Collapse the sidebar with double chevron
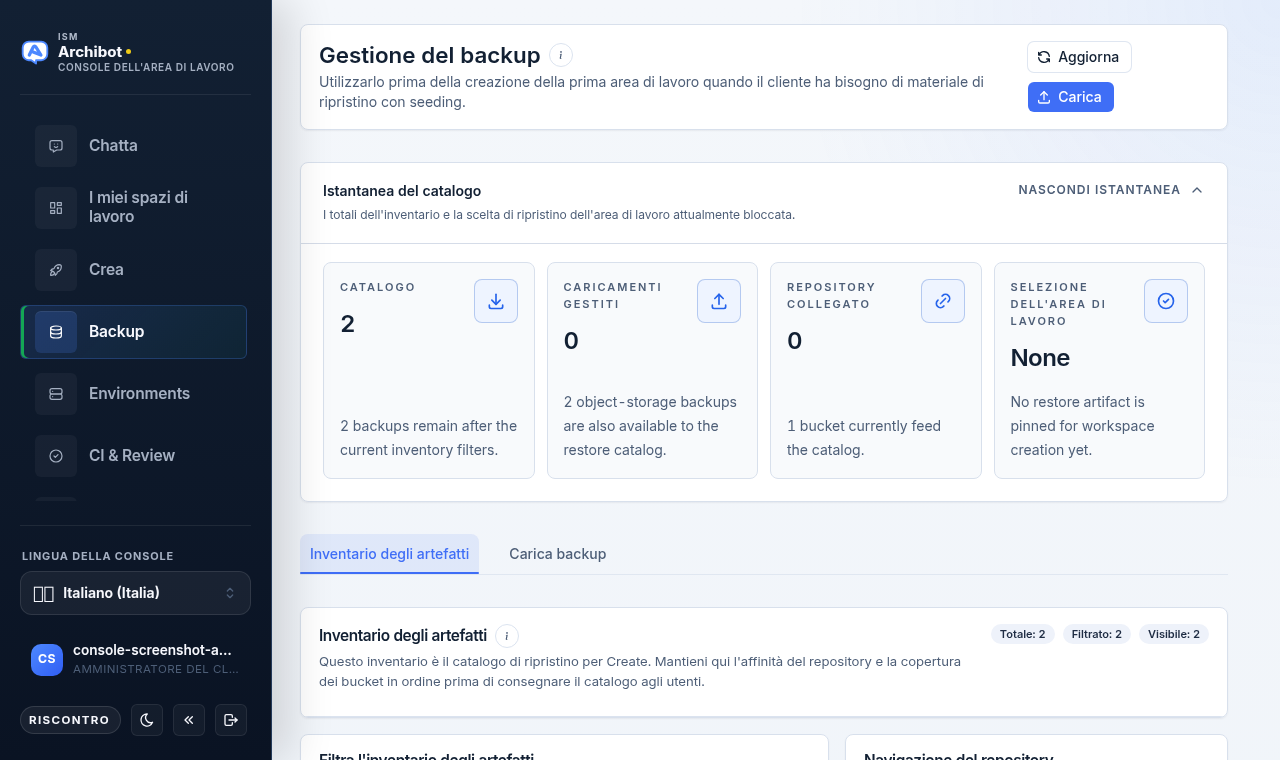Screen dimensions: 1280x760 coord(189,720)
